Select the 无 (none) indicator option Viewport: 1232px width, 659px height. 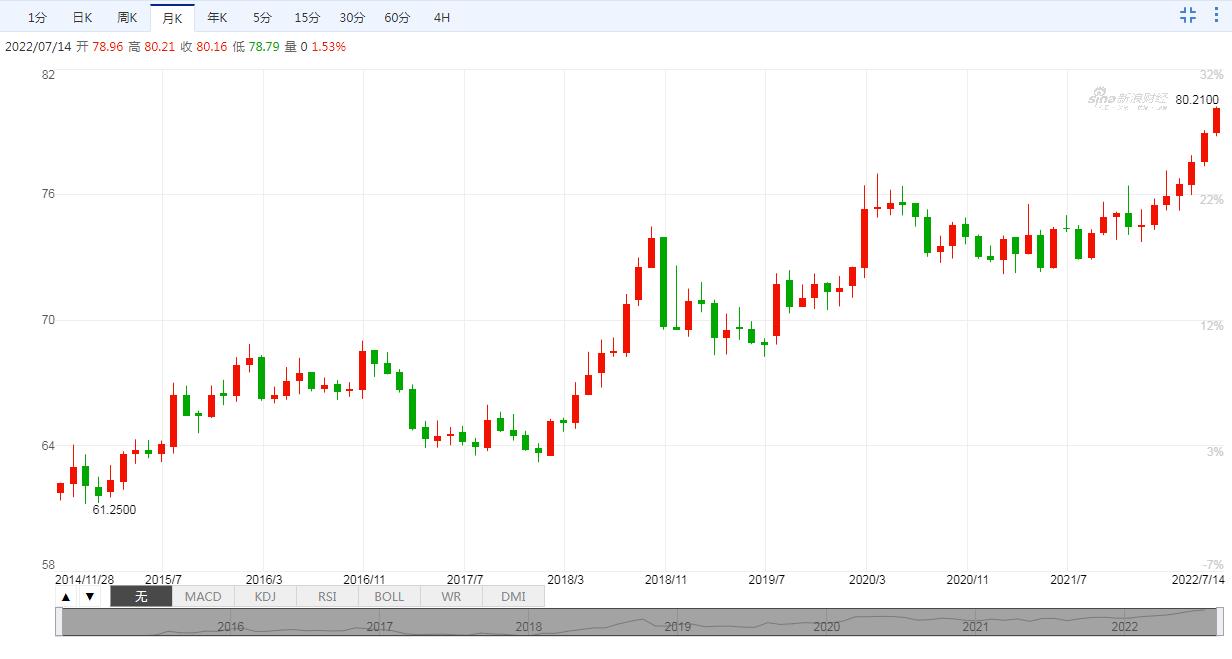click(141, 597)
